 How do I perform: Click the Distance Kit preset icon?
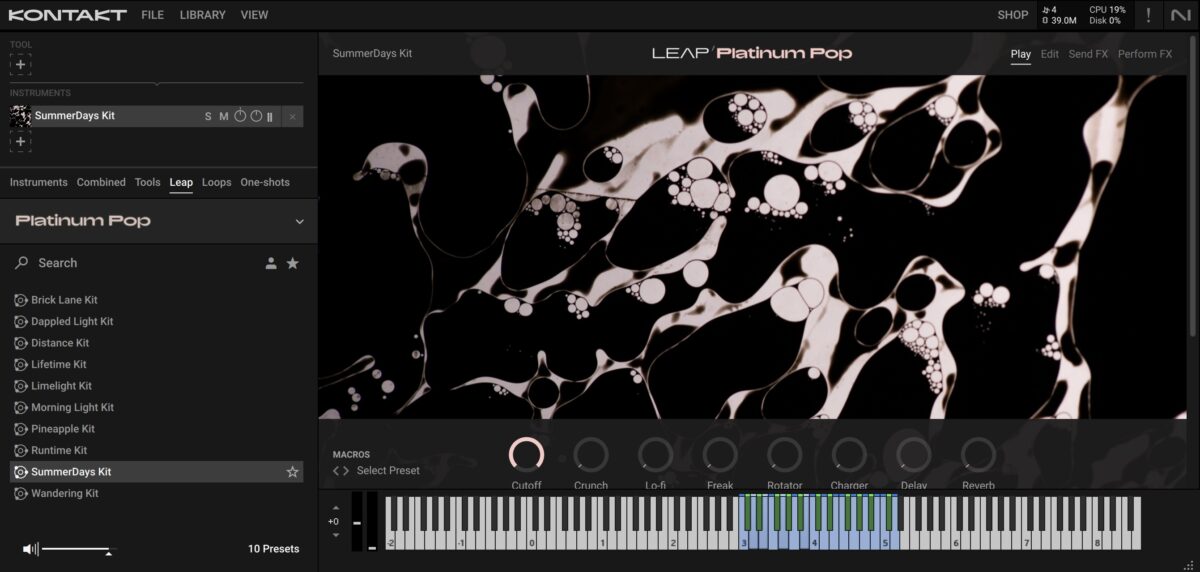point(20,343)
